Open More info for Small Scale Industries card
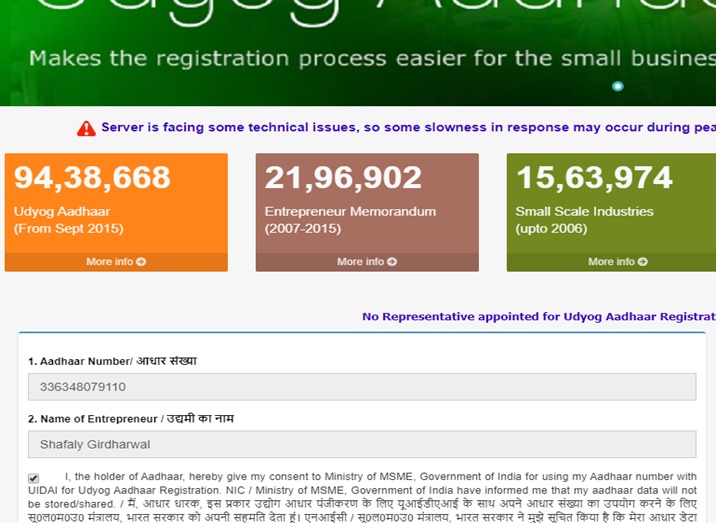The width and height of the screenshot is (716, 523). (x=612, y=262)
